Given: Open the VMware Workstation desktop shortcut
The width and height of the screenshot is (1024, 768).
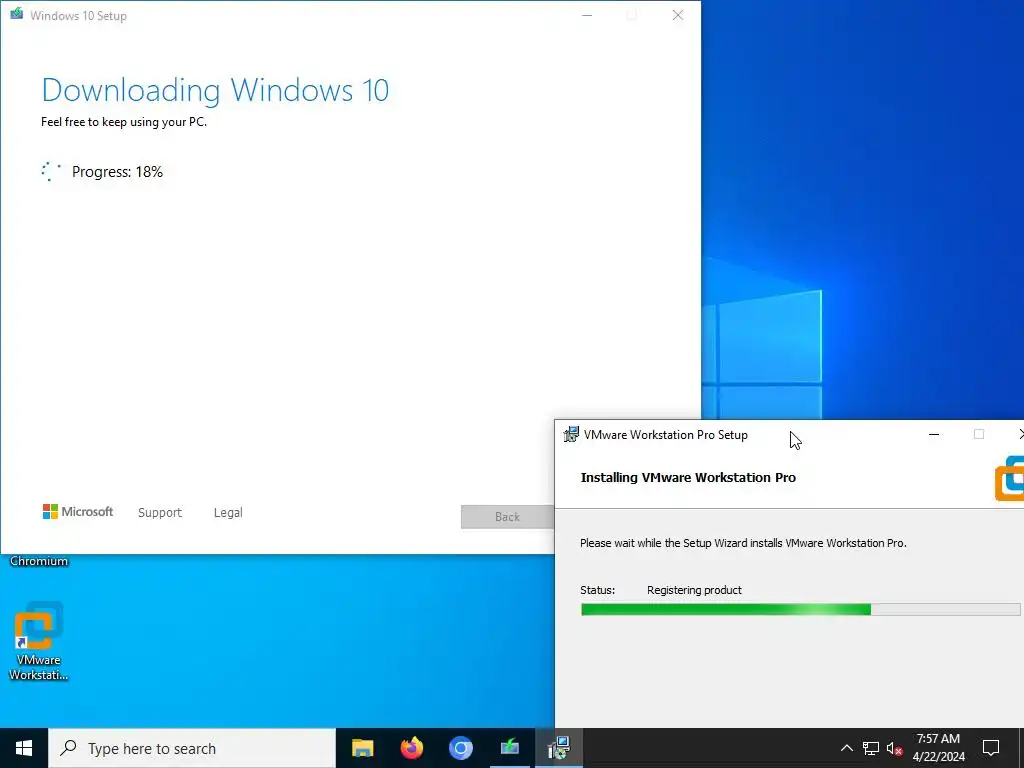Looking at the screenshot, I should 38,641.
